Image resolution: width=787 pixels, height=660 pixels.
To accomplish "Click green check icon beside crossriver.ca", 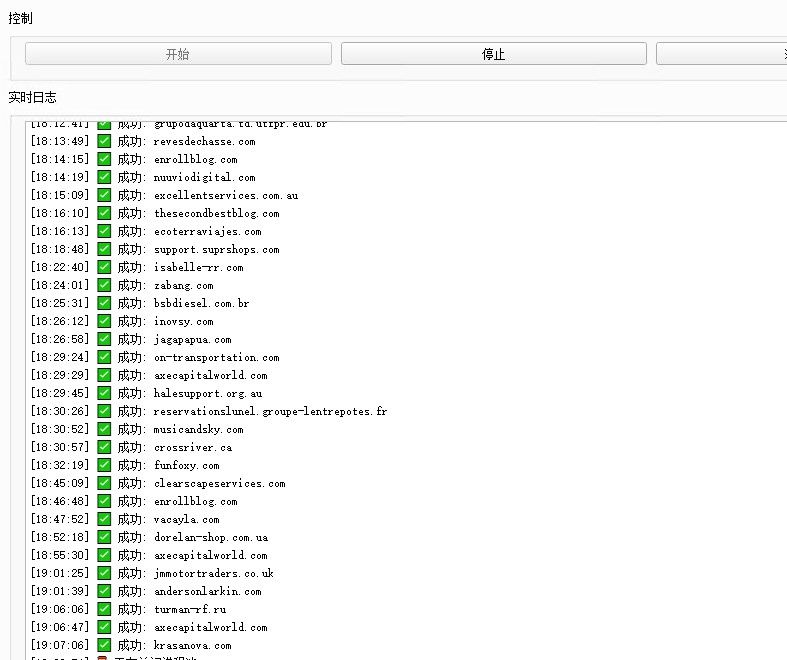I will click(104, 447).
